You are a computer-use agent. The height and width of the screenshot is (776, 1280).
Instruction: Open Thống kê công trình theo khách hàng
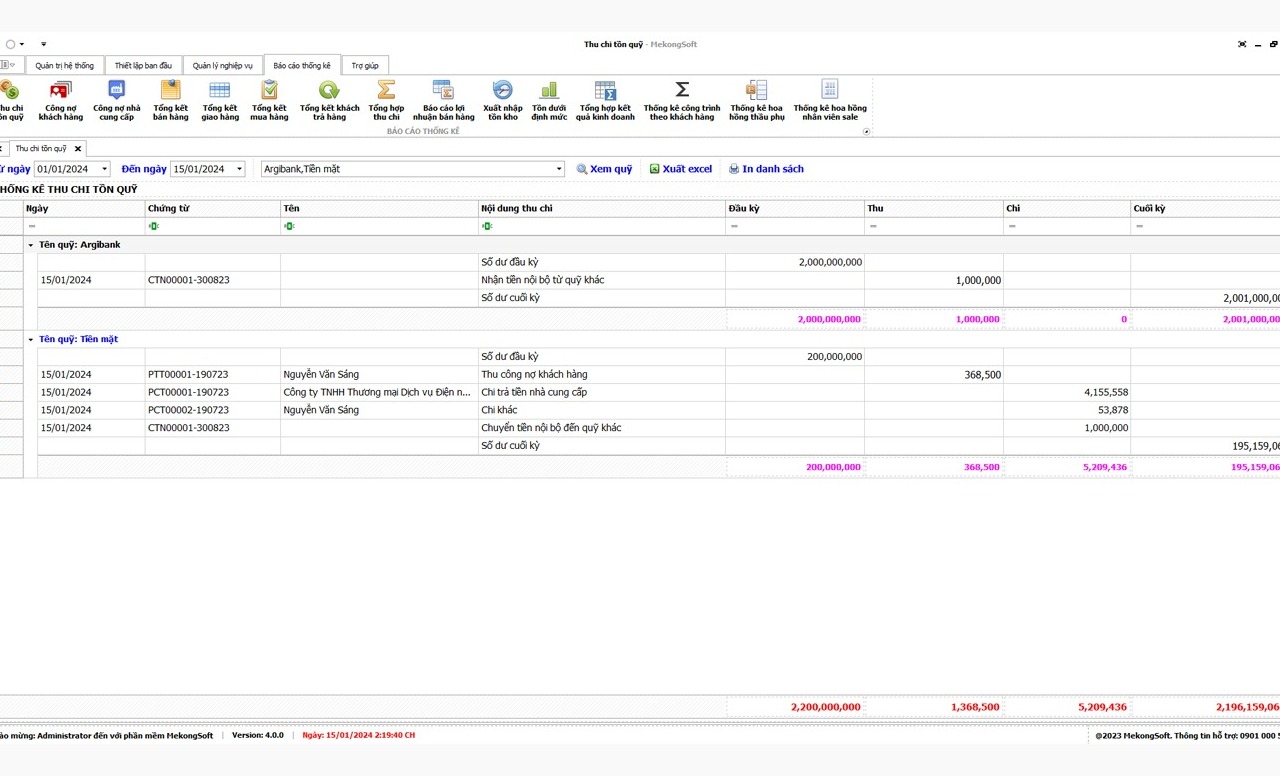682,101
